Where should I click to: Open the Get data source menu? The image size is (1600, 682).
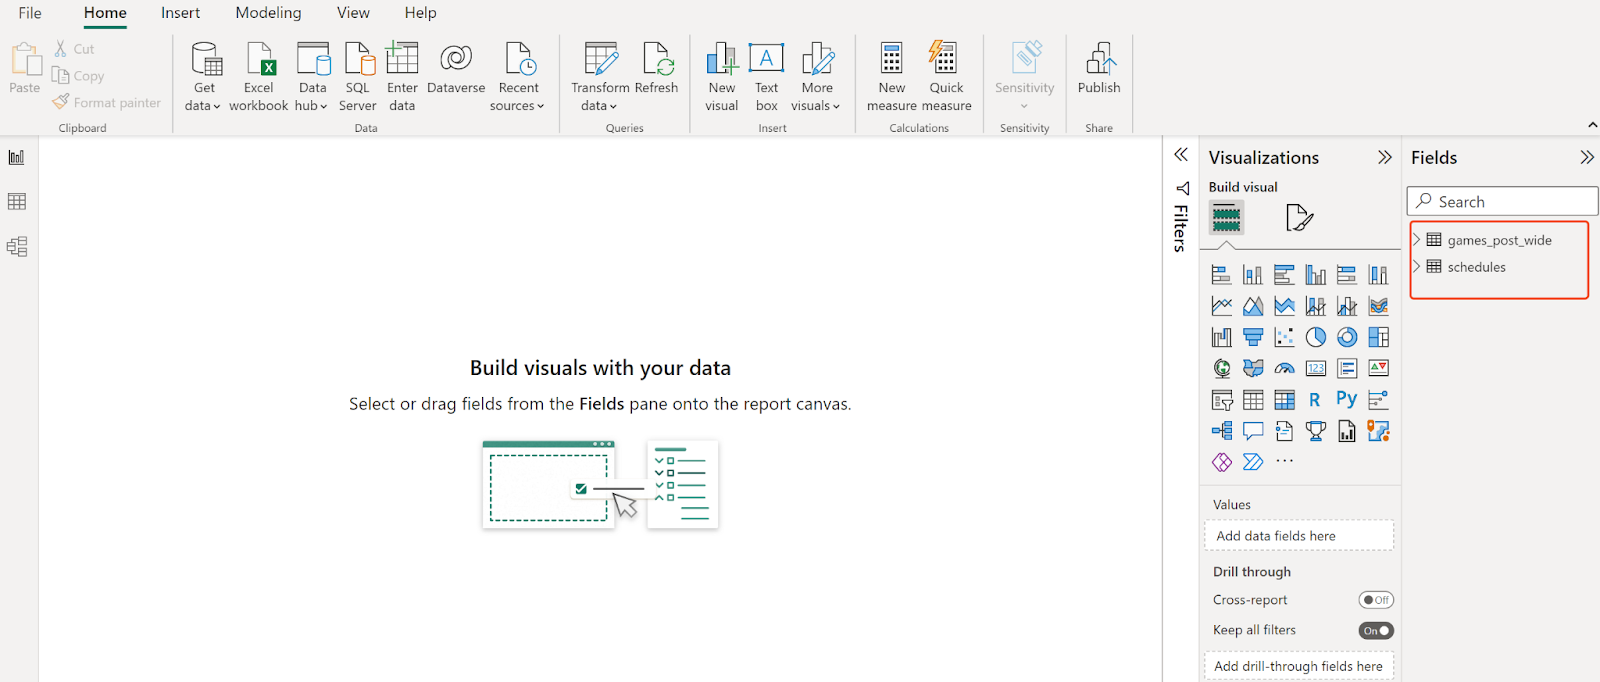204,76
